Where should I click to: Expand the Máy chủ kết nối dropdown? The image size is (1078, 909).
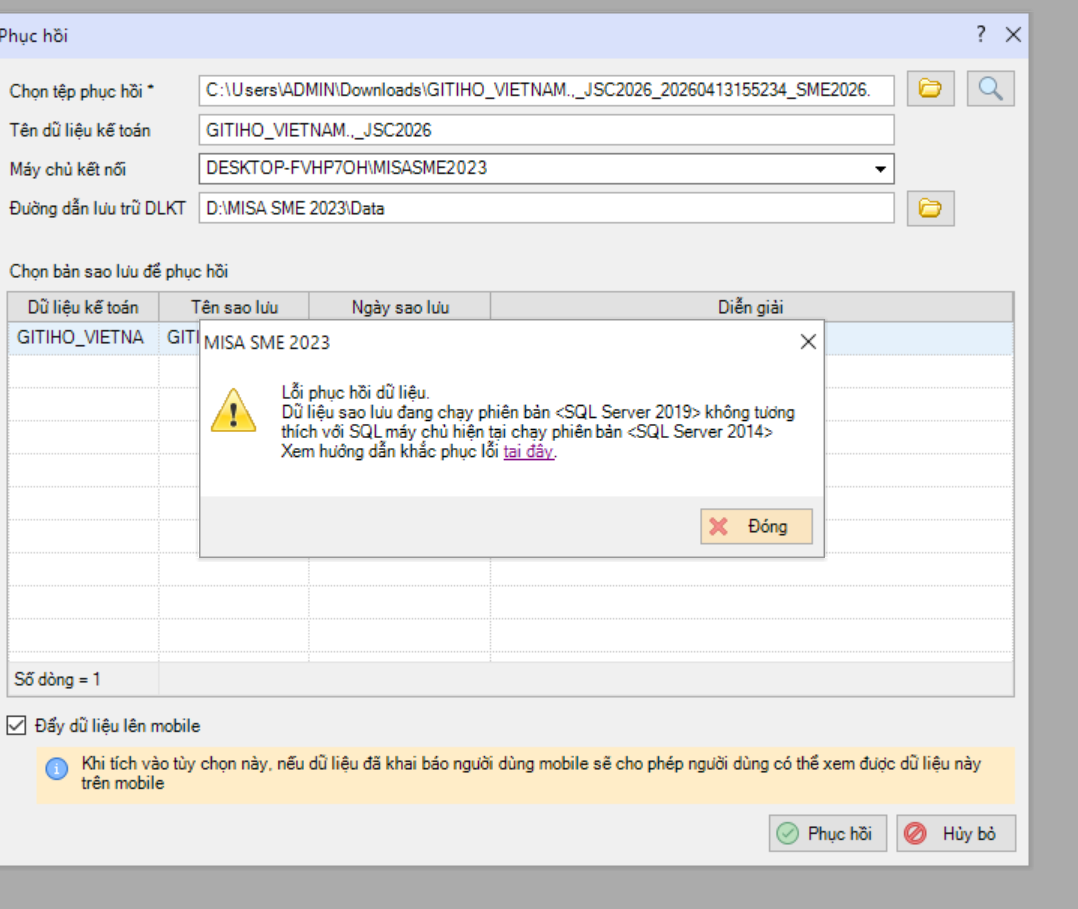879,169
